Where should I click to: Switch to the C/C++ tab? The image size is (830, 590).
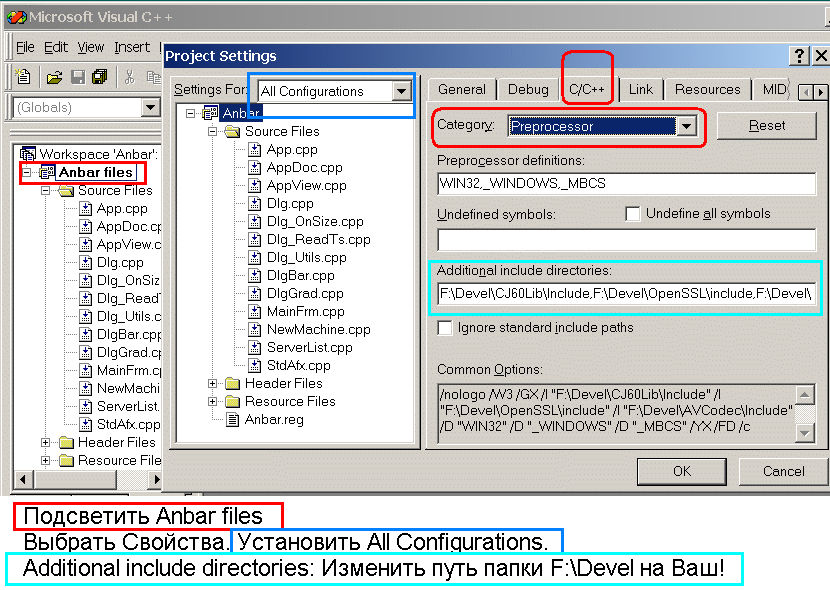click(x=587, y=89)
